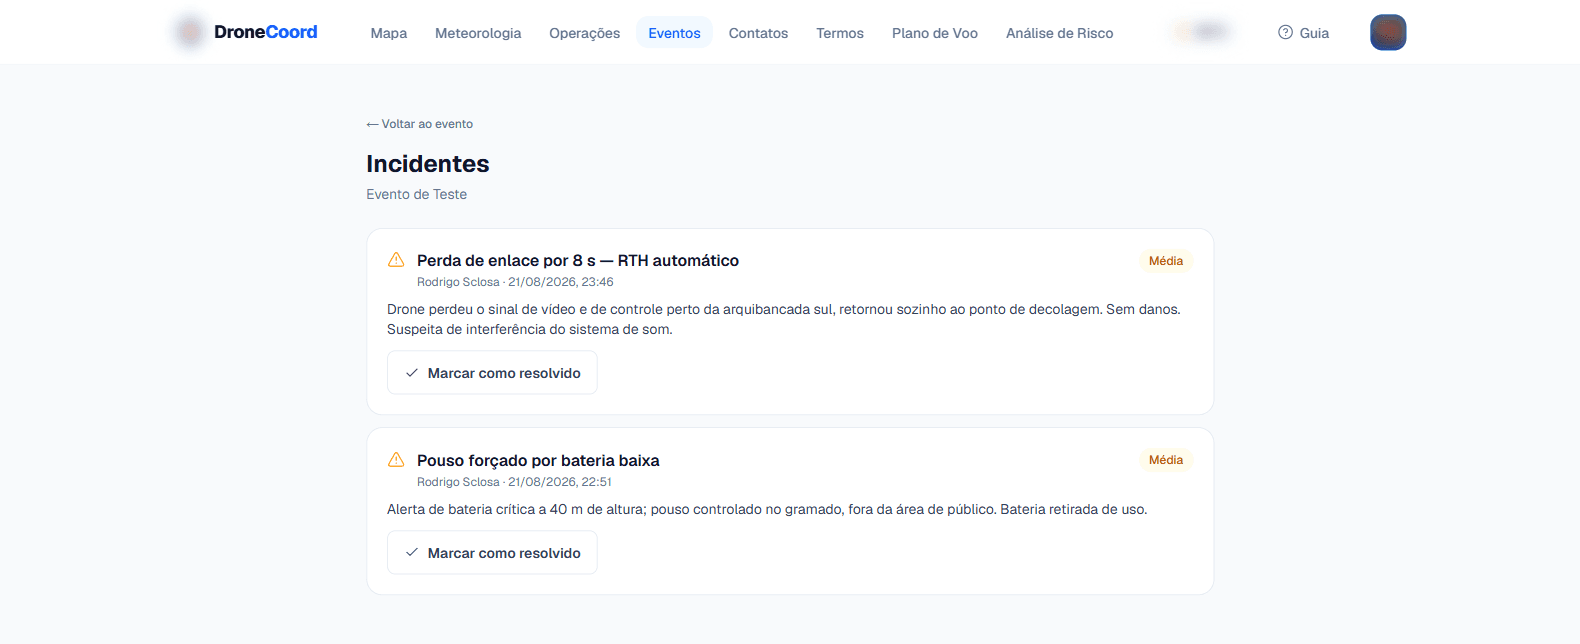Open Operações section
The image size is (1580, 644).
coord(584,33)
